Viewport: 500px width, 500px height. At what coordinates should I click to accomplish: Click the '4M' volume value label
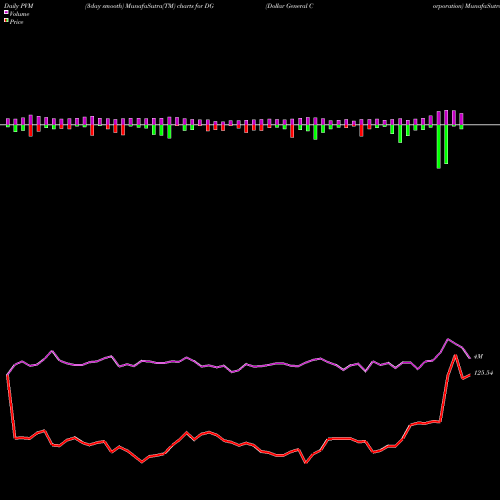click(478, 357)
